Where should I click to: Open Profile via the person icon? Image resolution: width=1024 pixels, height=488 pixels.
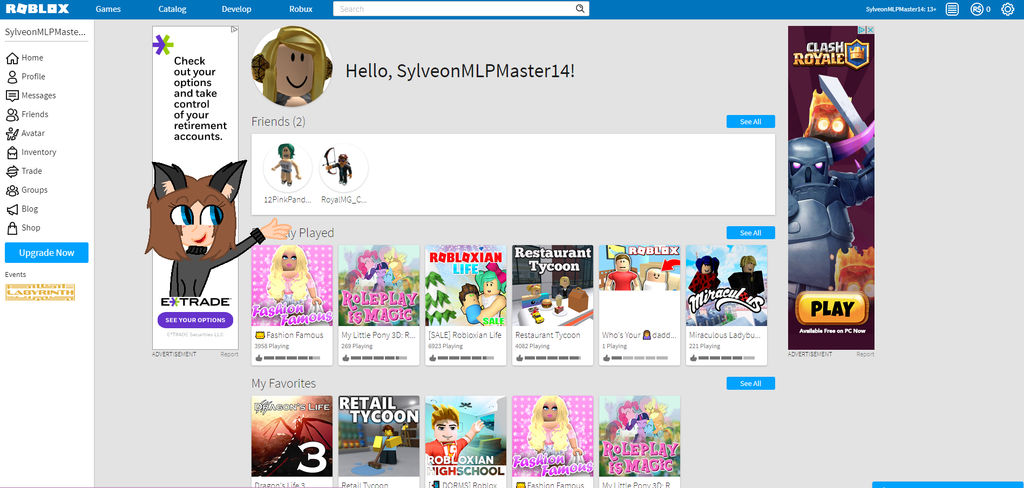pyautogui.click(x=12, y=77)
